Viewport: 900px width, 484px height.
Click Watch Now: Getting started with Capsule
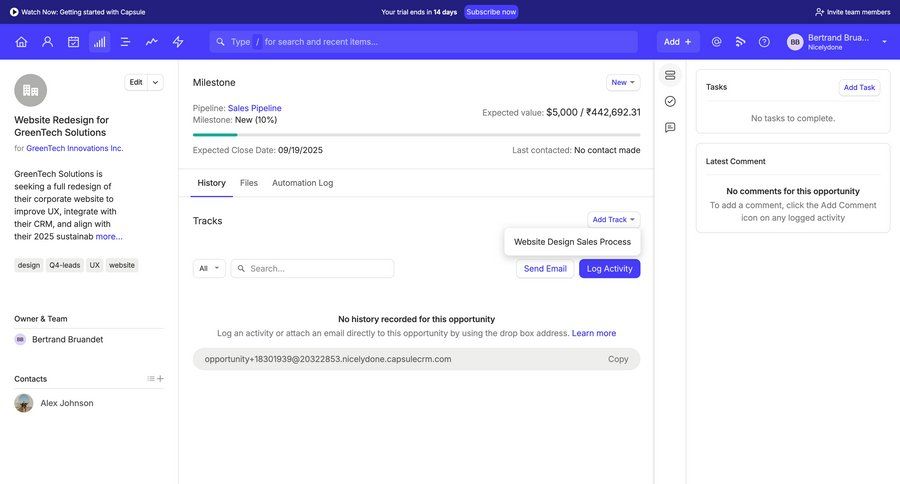pyautogui.click(x=77, y=11)
